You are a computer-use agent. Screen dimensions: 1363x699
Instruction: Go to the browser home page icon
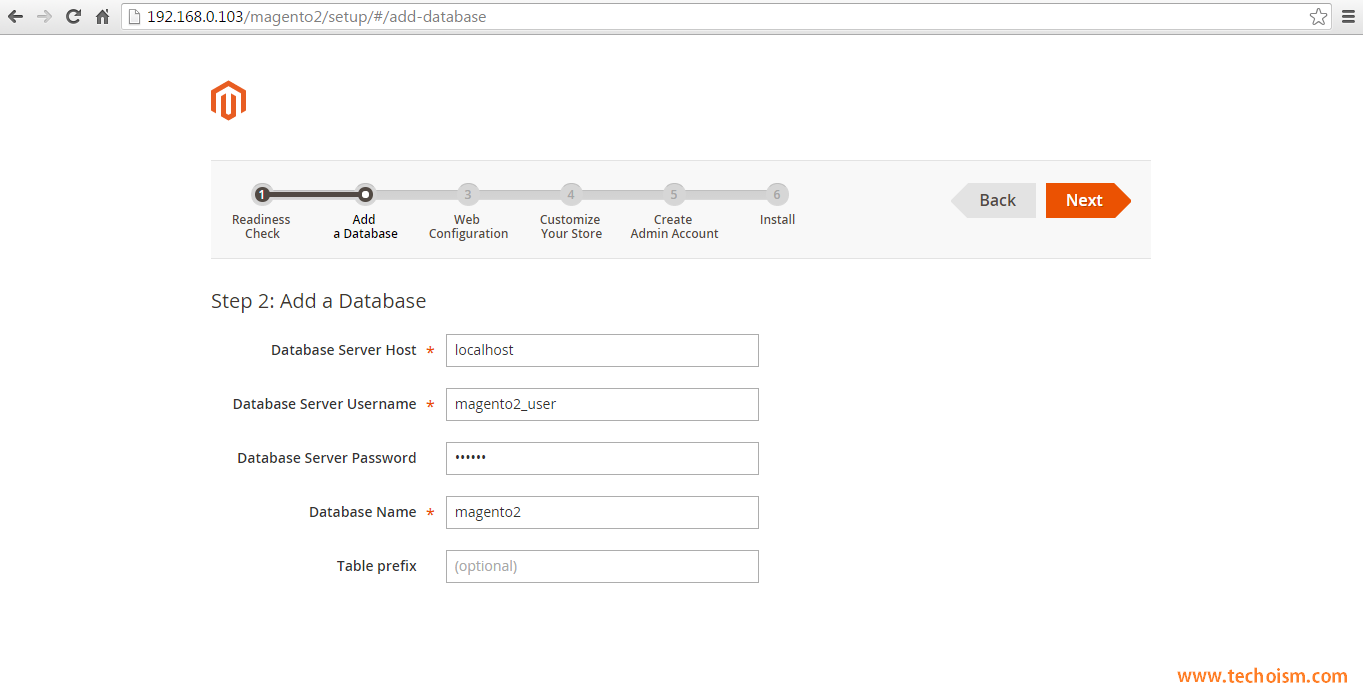(x=102, y=17)
